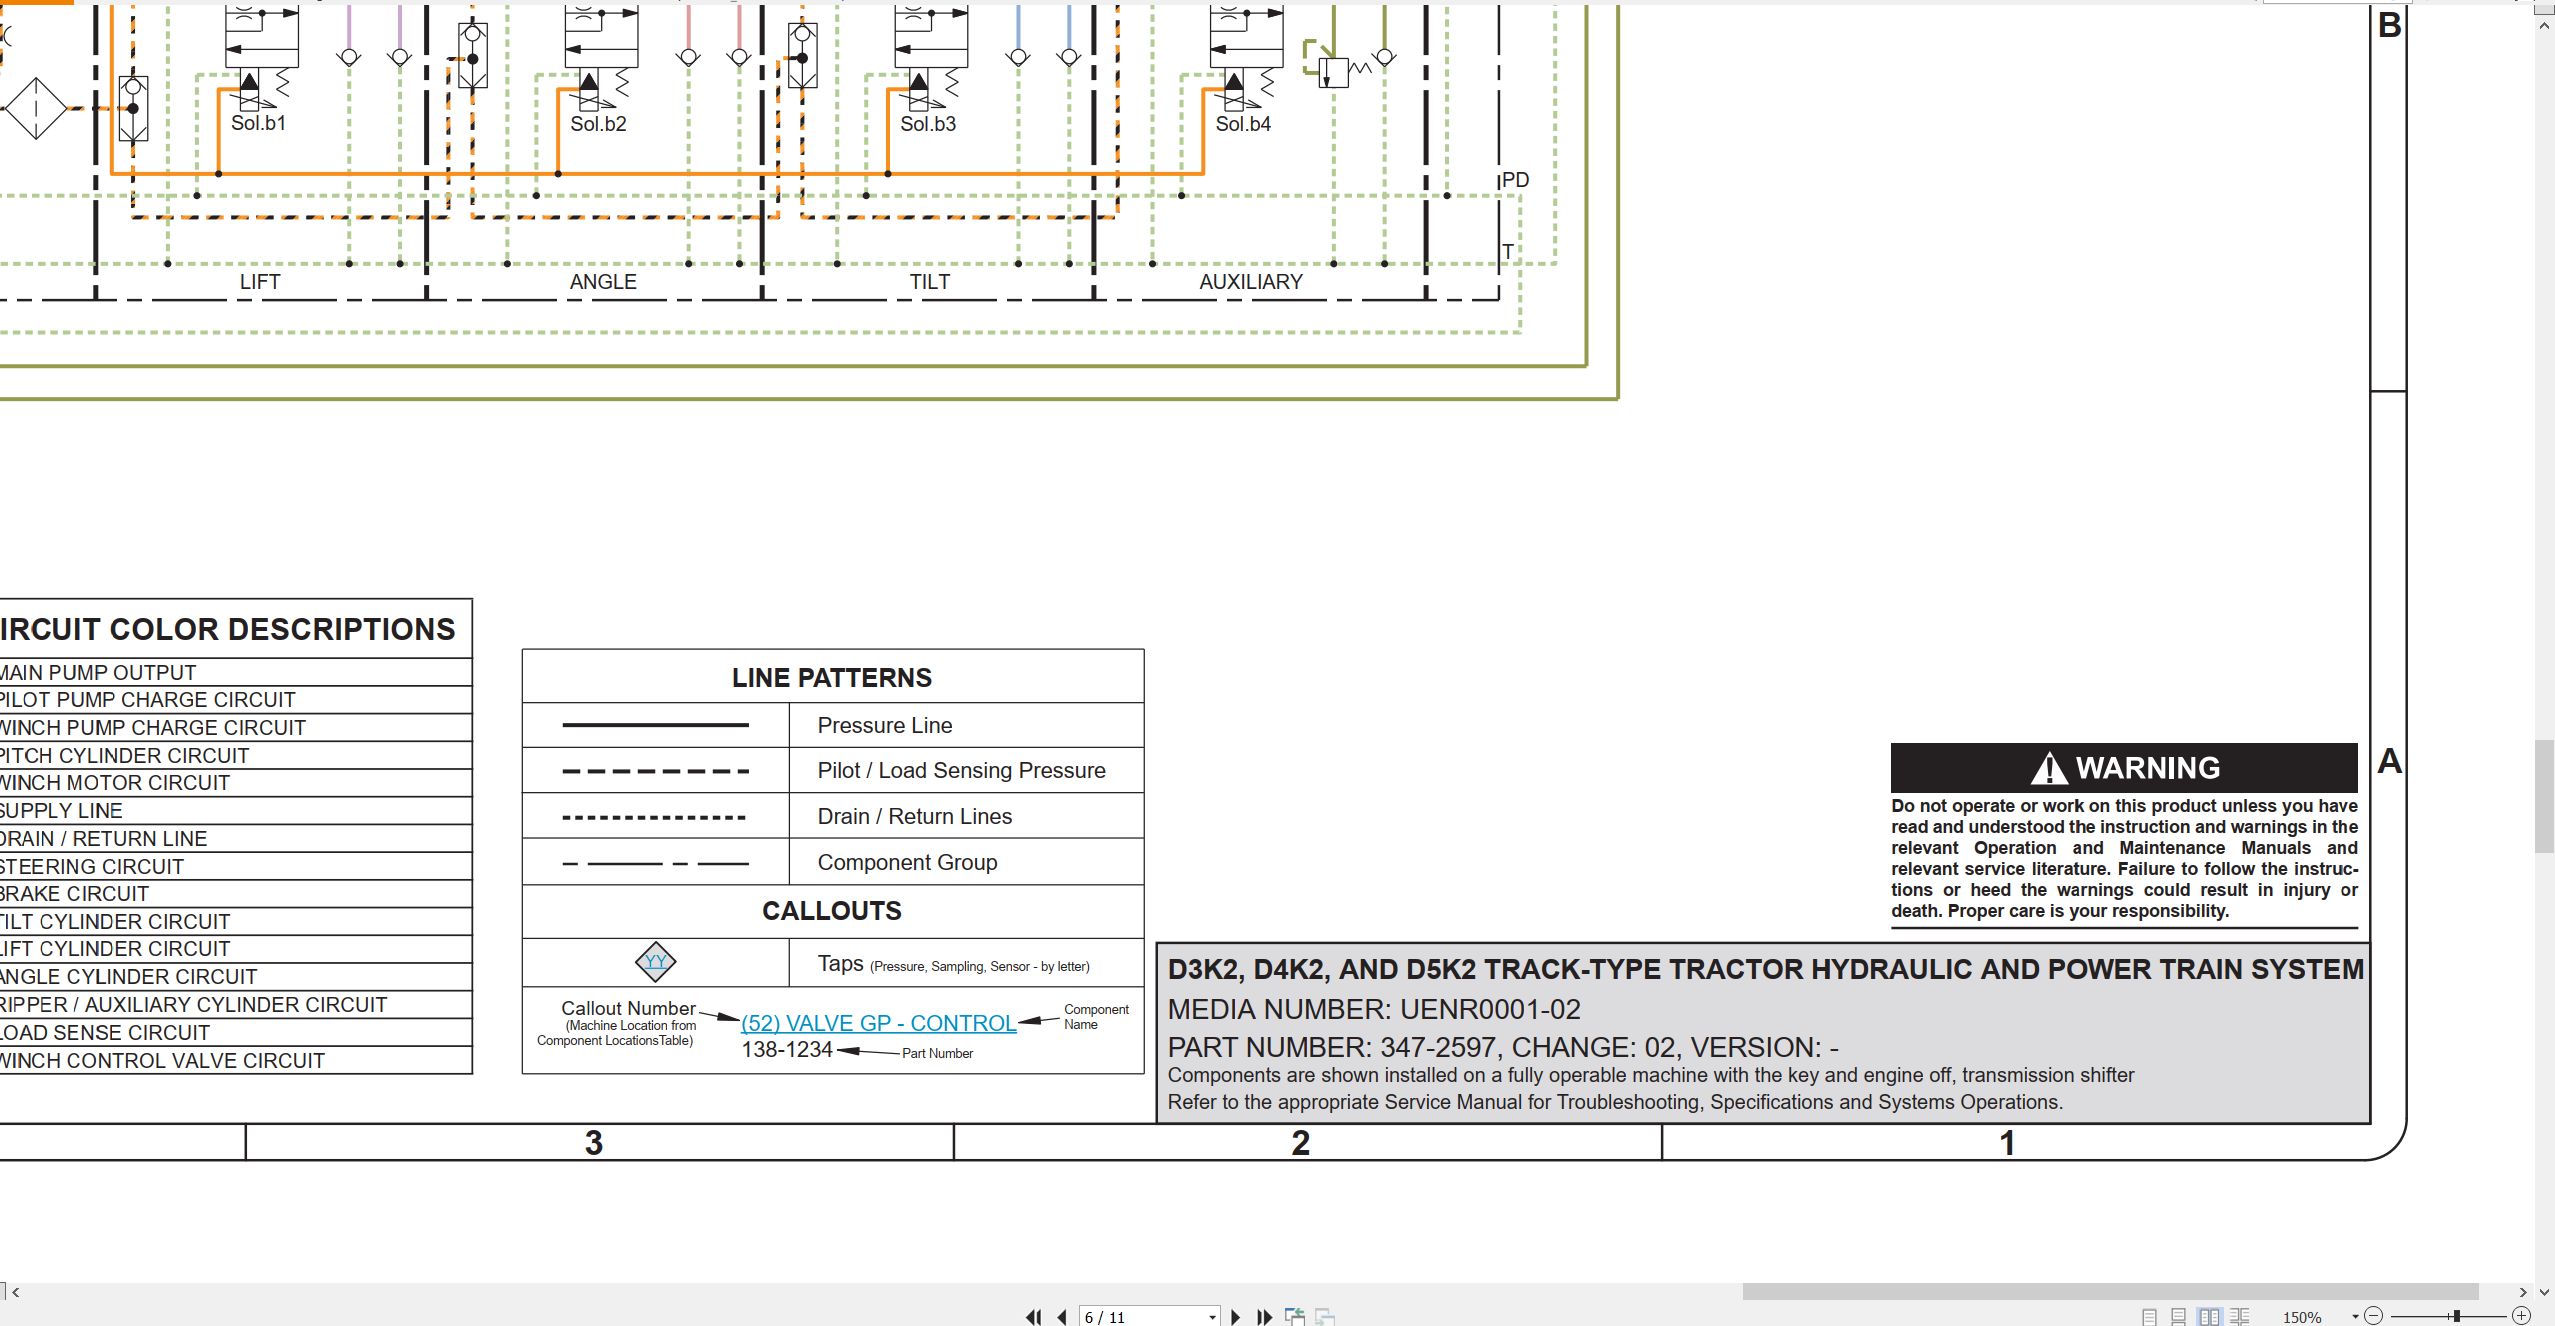Click the horizontal scrollbar left arrow
2555x1326 pixels.
point(15,1292)
